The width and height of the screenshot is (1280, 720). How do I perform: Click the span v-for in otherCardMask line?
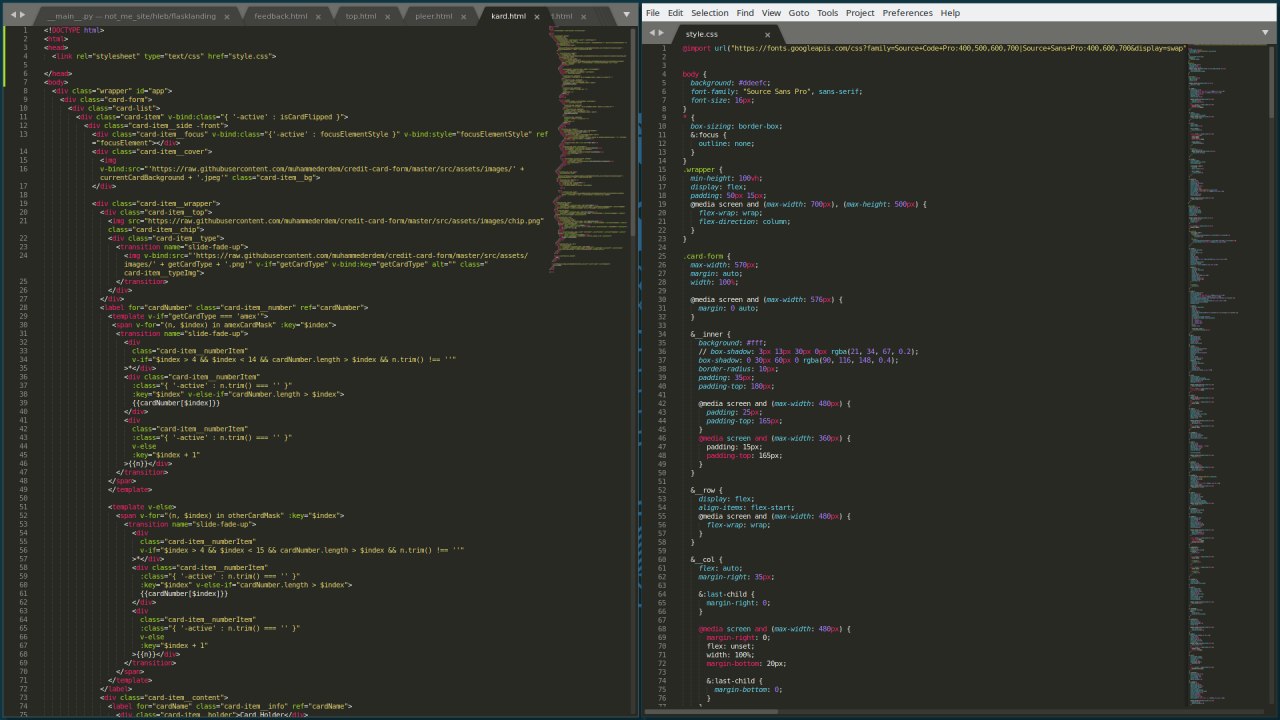pyautogui.click(x=230, y=516)
